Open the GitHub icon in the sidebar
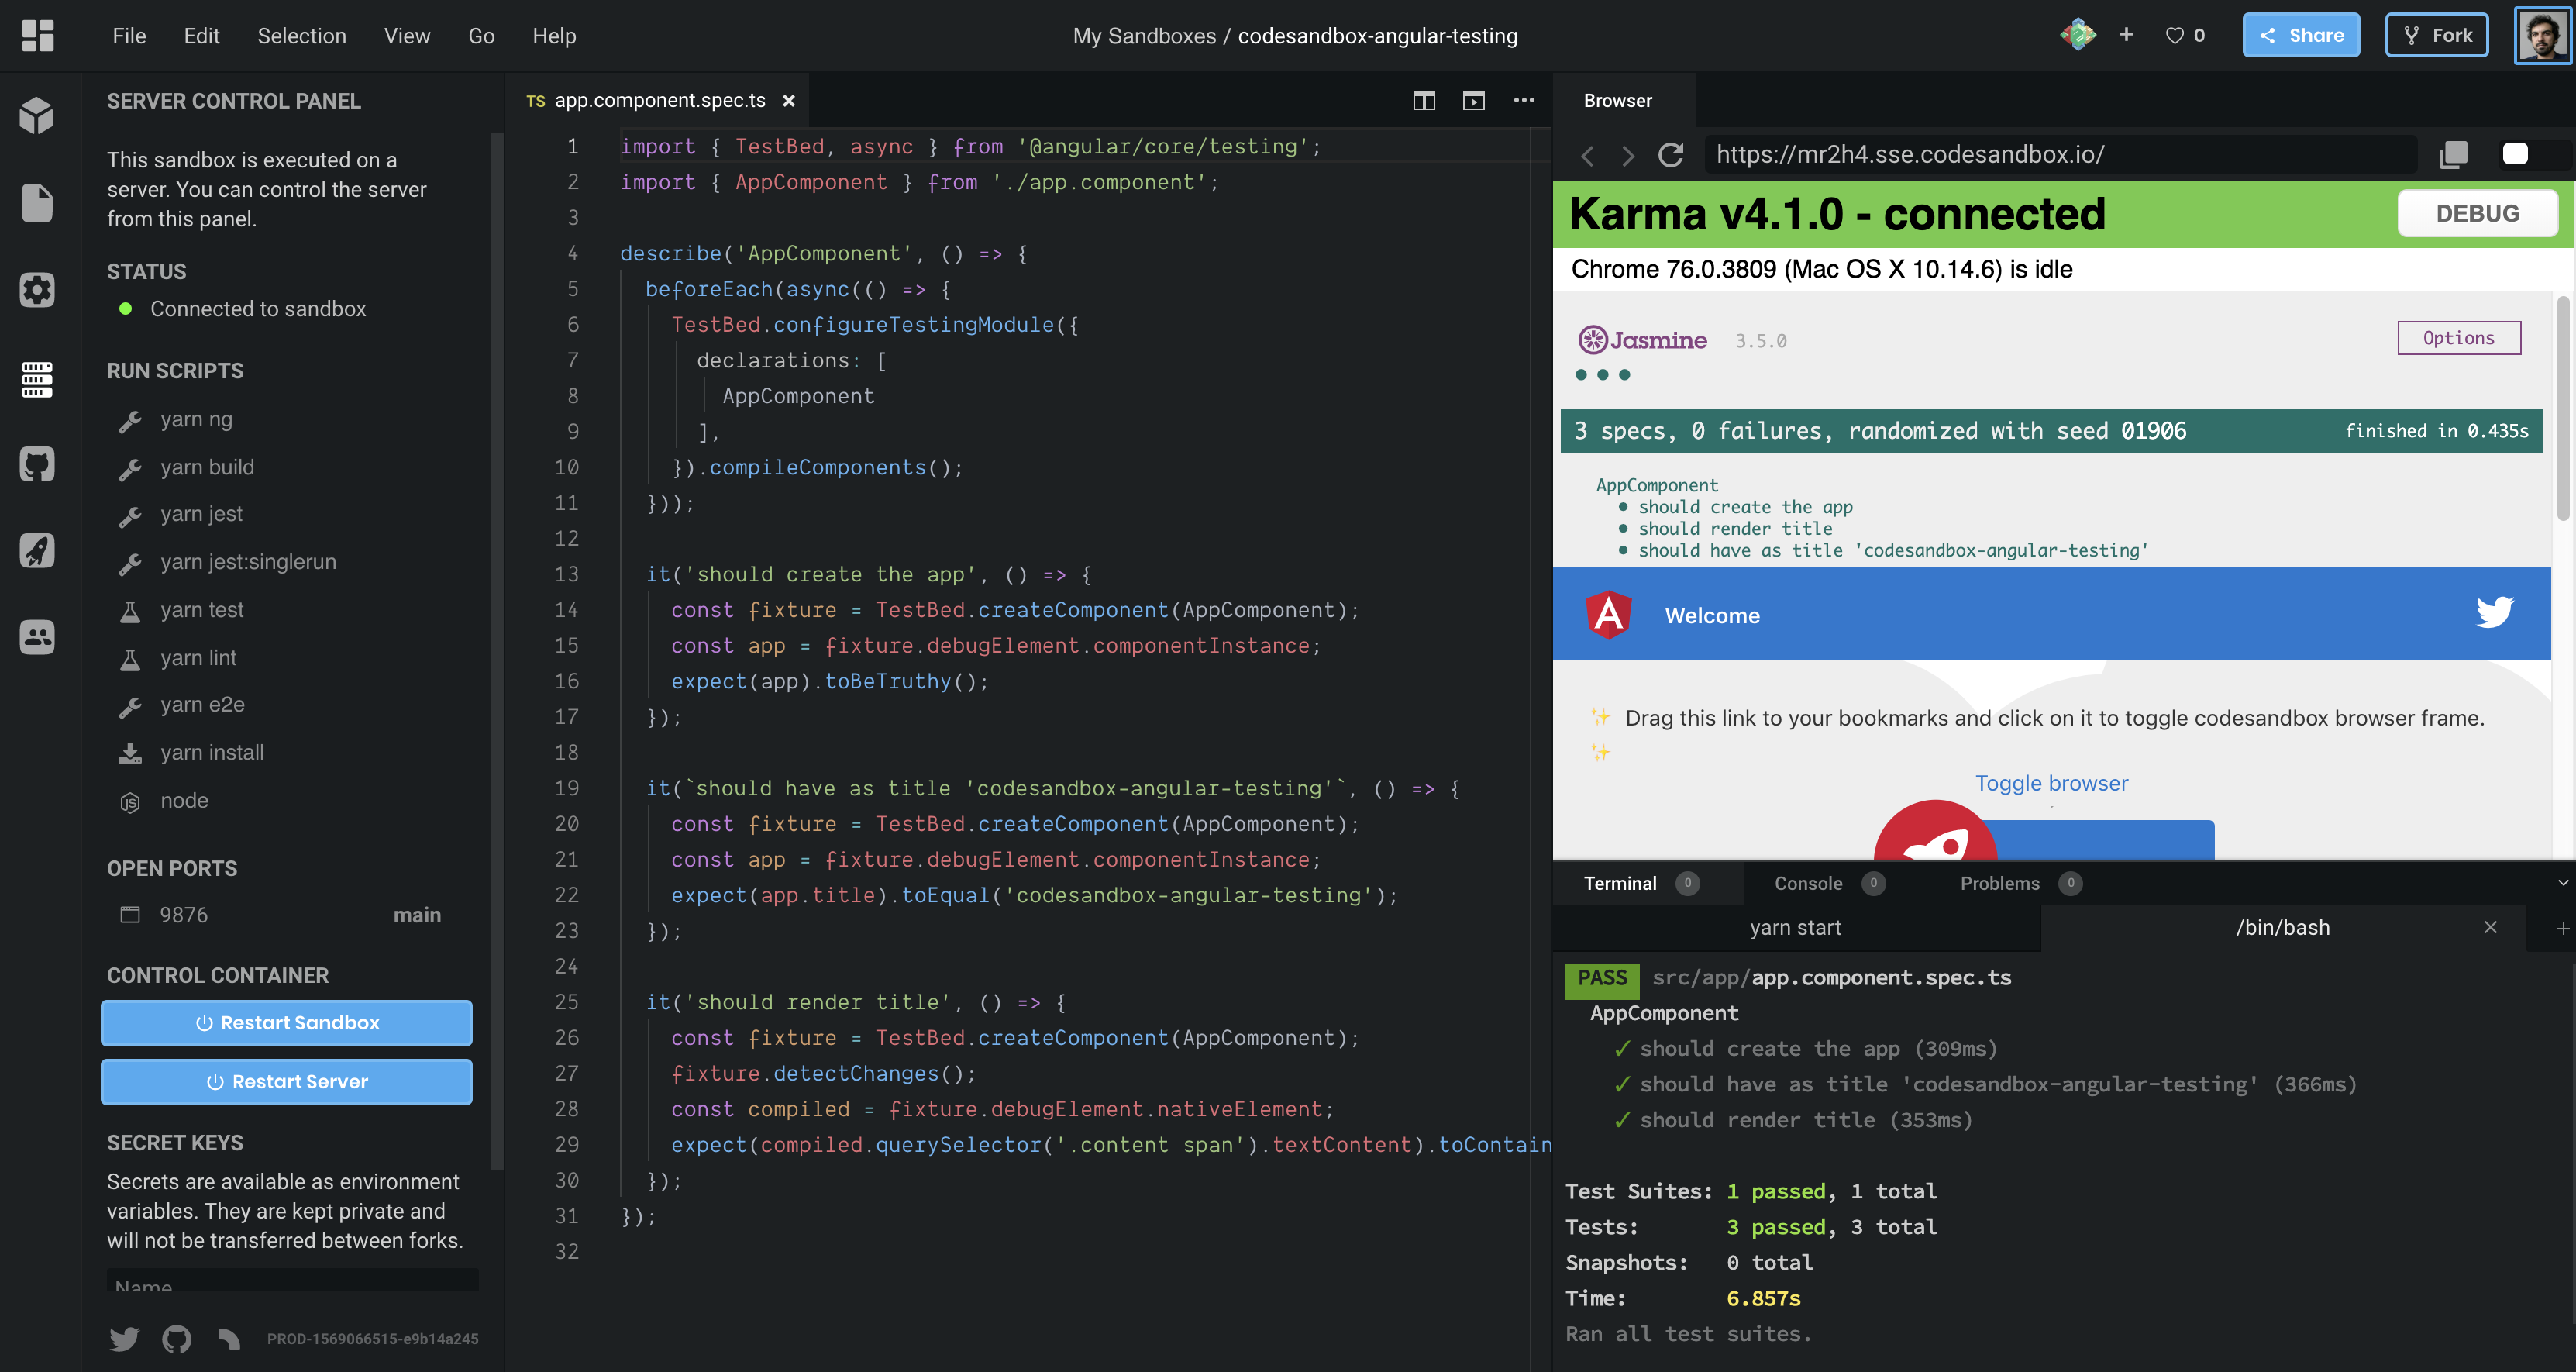The width and height of the screenshot is (2576, 1372). click(37, 464)
